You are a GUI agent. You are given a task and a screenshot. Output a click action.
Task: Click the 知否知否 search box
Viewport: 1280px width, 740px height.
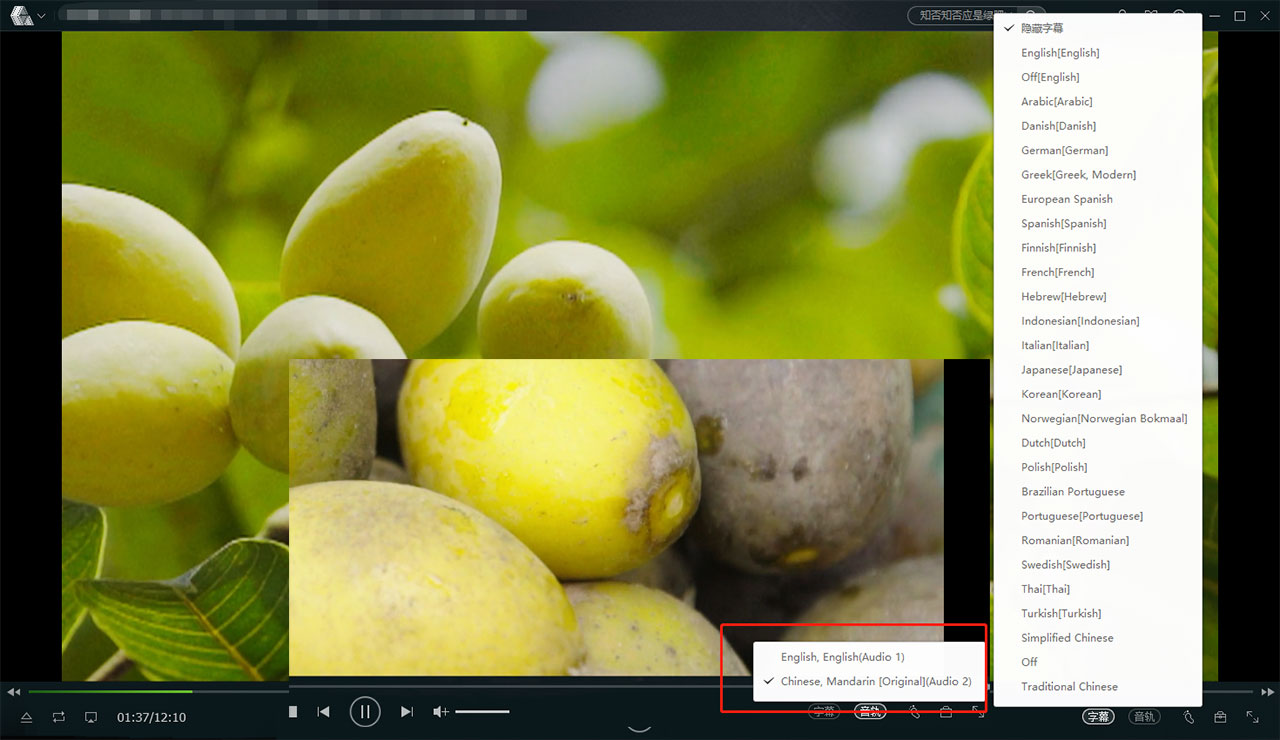click(x=955, y=16)
